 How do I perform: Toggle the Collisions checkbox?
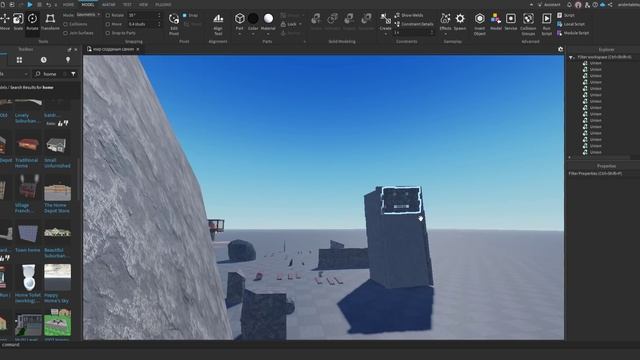click(x=66, y=24)
